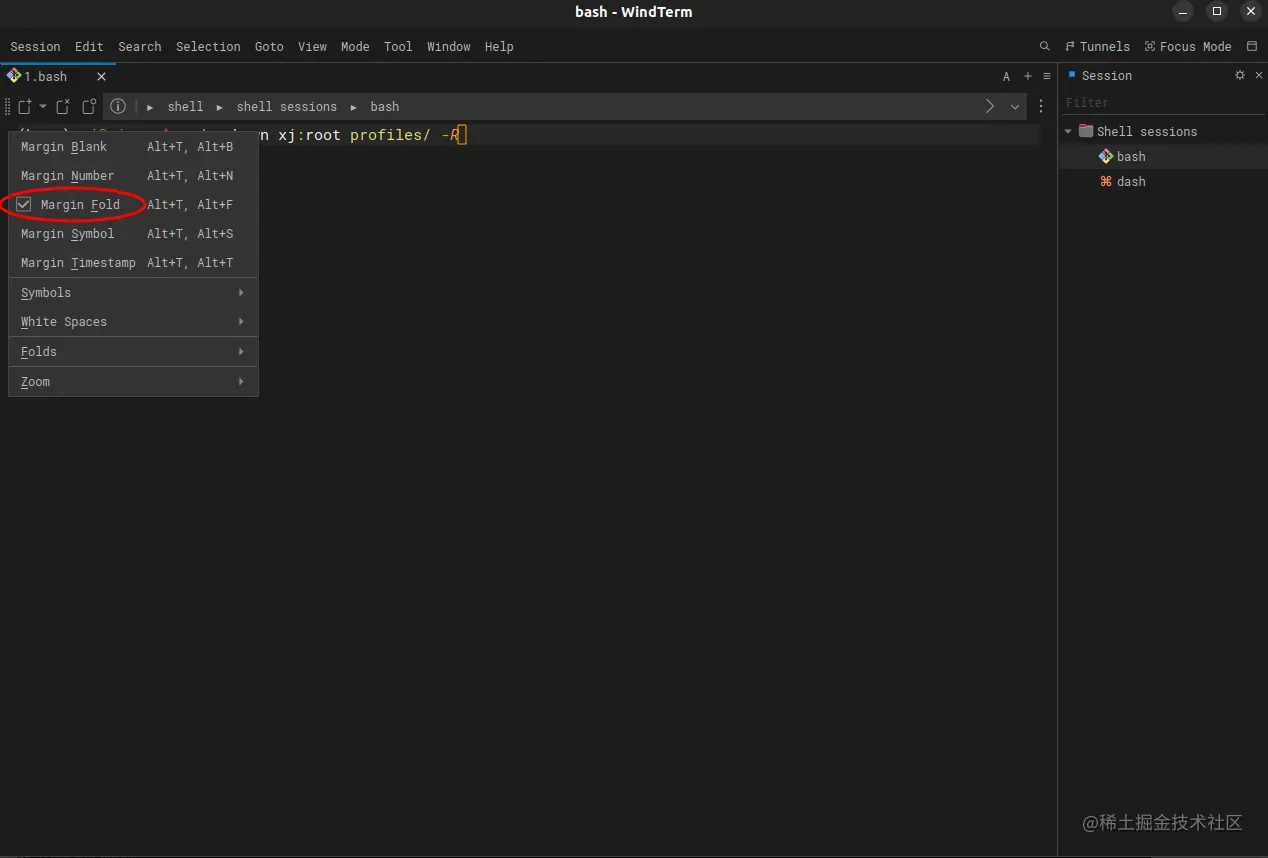Click the 'shell sessions' breadcrumb
Screen dimensions: 1268x858
(286, 106)
